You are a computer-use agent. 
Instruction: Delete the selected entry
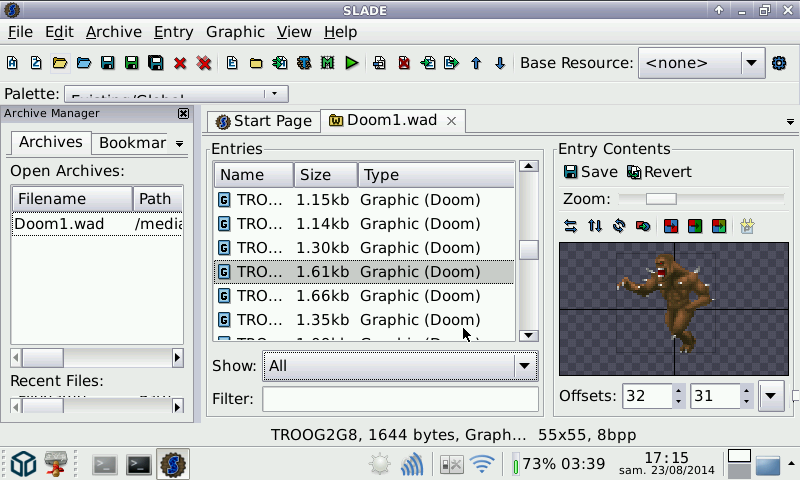[x=404, y=63]
